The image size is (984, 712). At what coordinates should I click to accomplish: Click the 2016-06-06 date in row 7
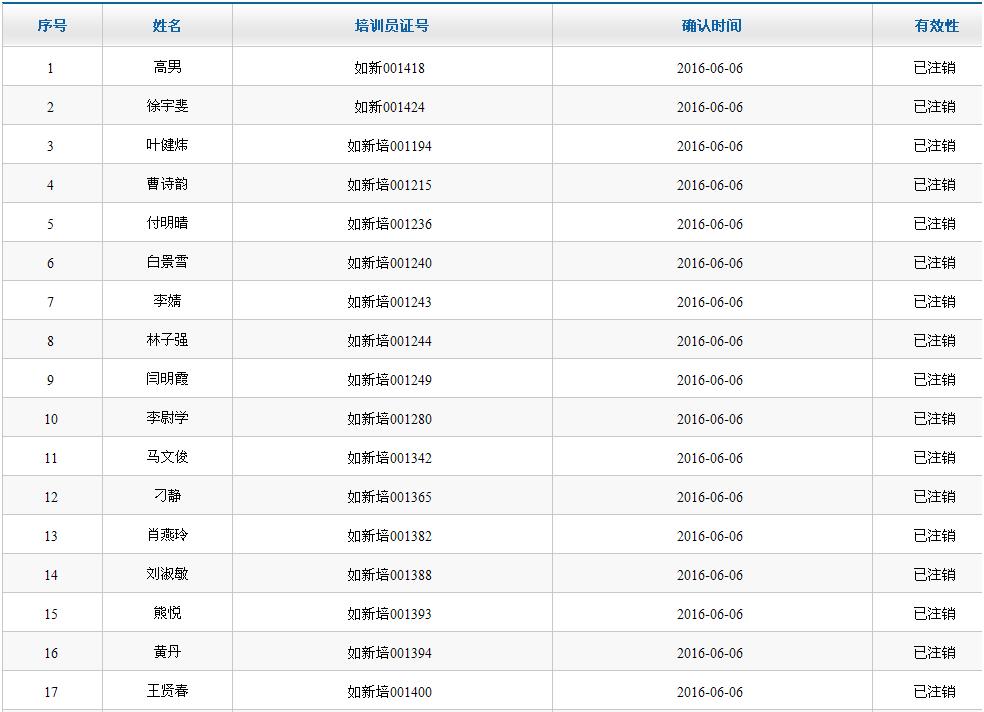pos(710,302)
